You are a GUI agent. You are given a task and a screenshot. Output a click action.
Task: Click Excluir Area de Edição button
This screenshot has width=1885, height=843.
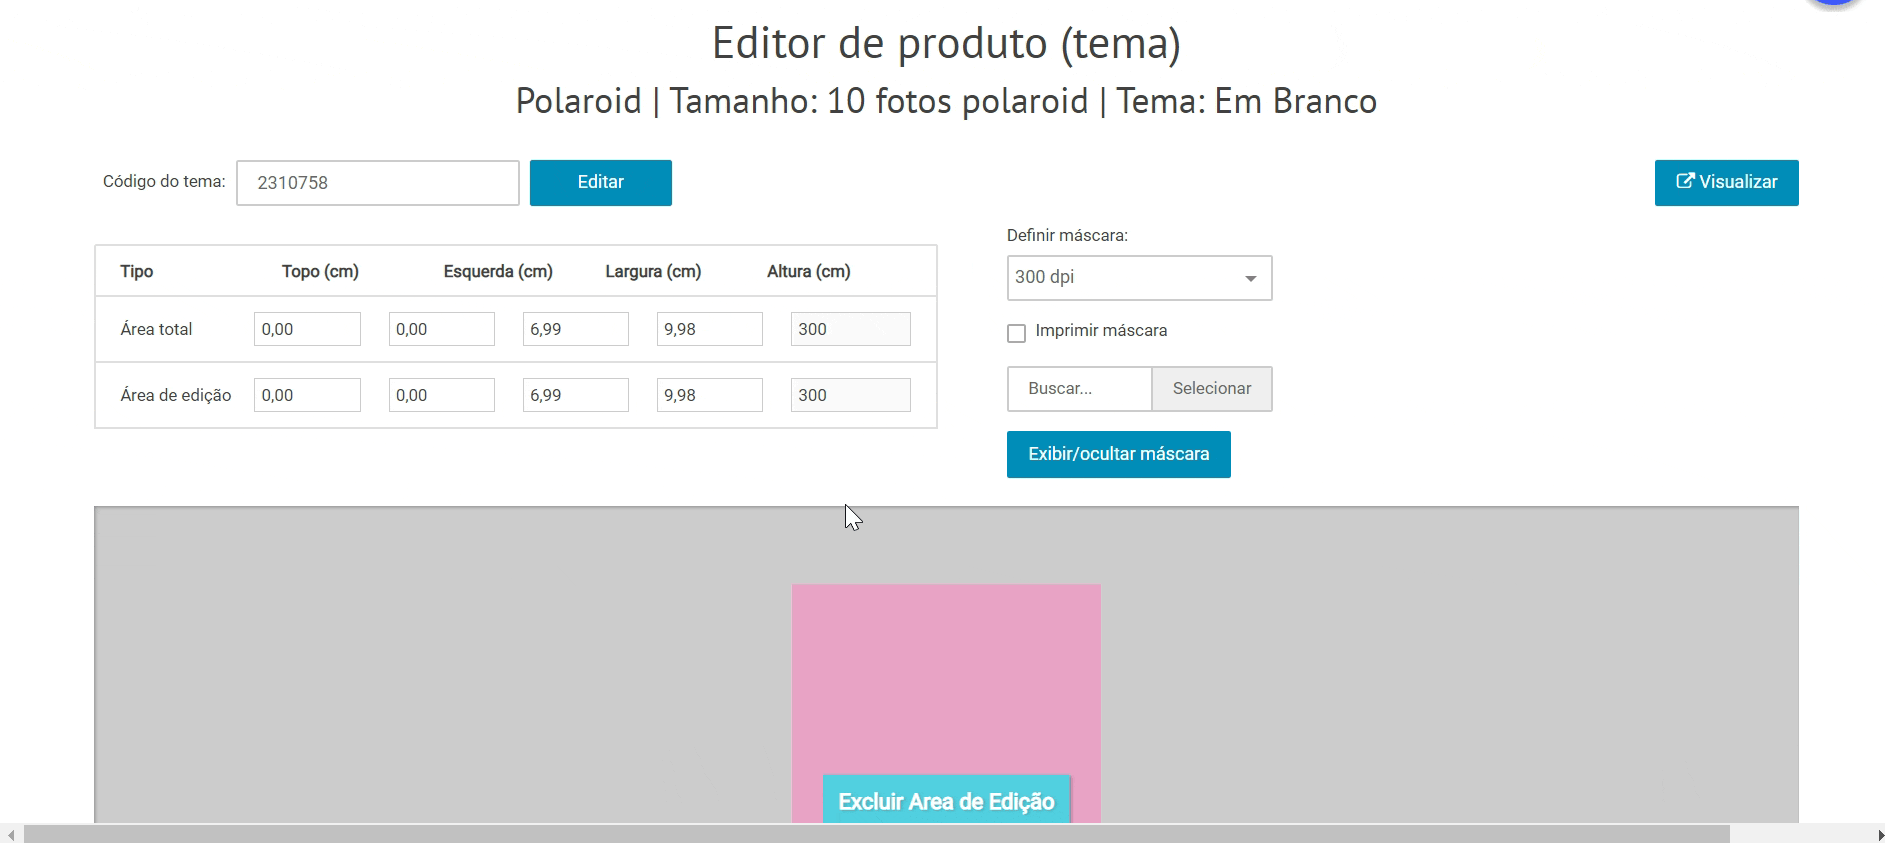946,800
